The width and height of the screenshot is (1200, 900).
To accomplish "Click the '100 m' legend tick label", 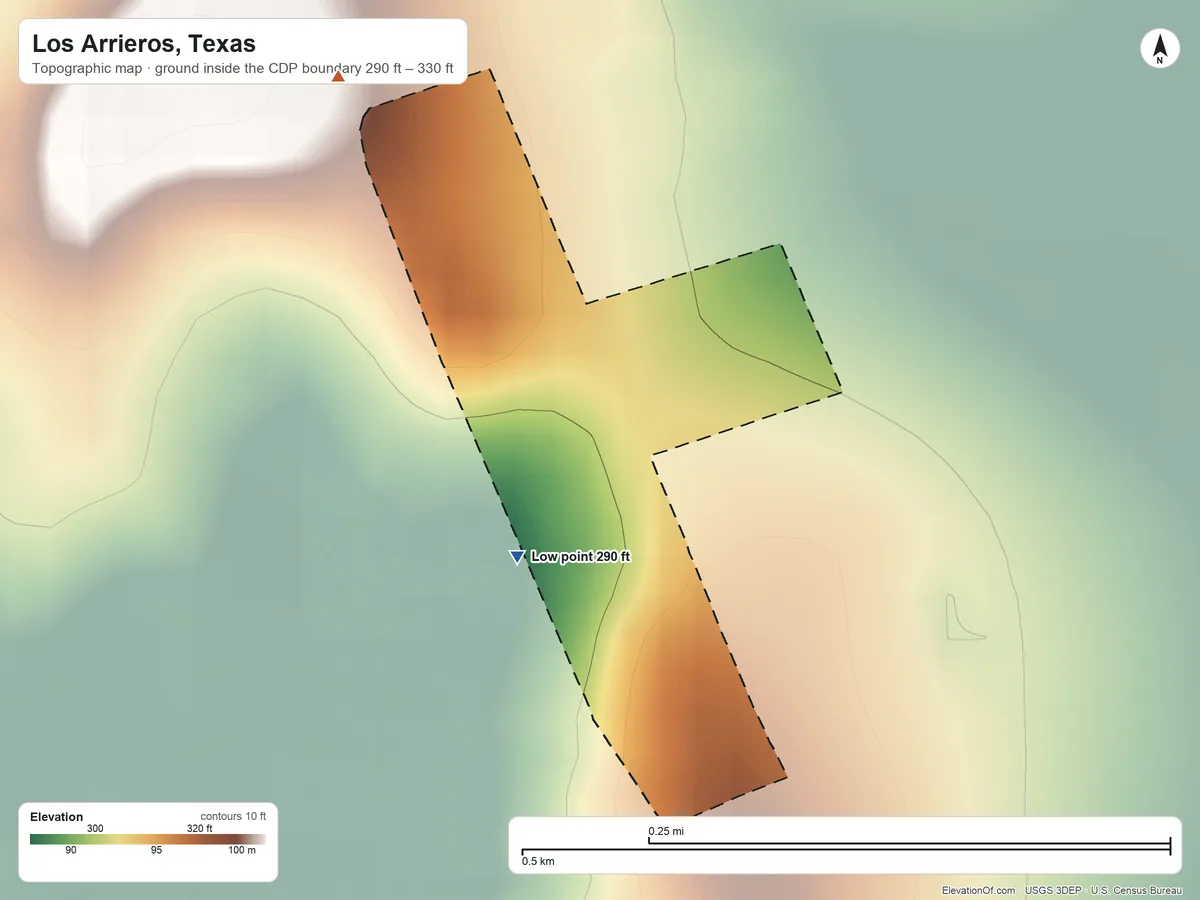I will (x=242, y=850).
